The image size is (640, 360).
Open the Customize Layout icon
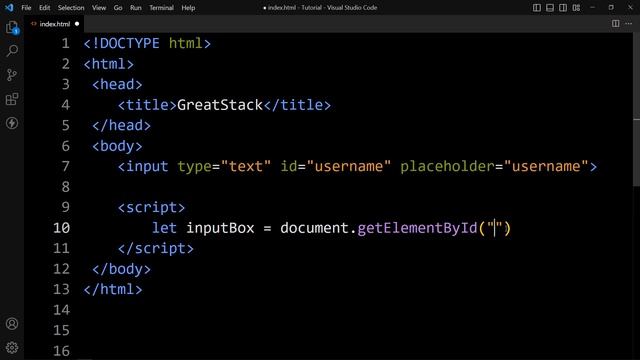576,8
